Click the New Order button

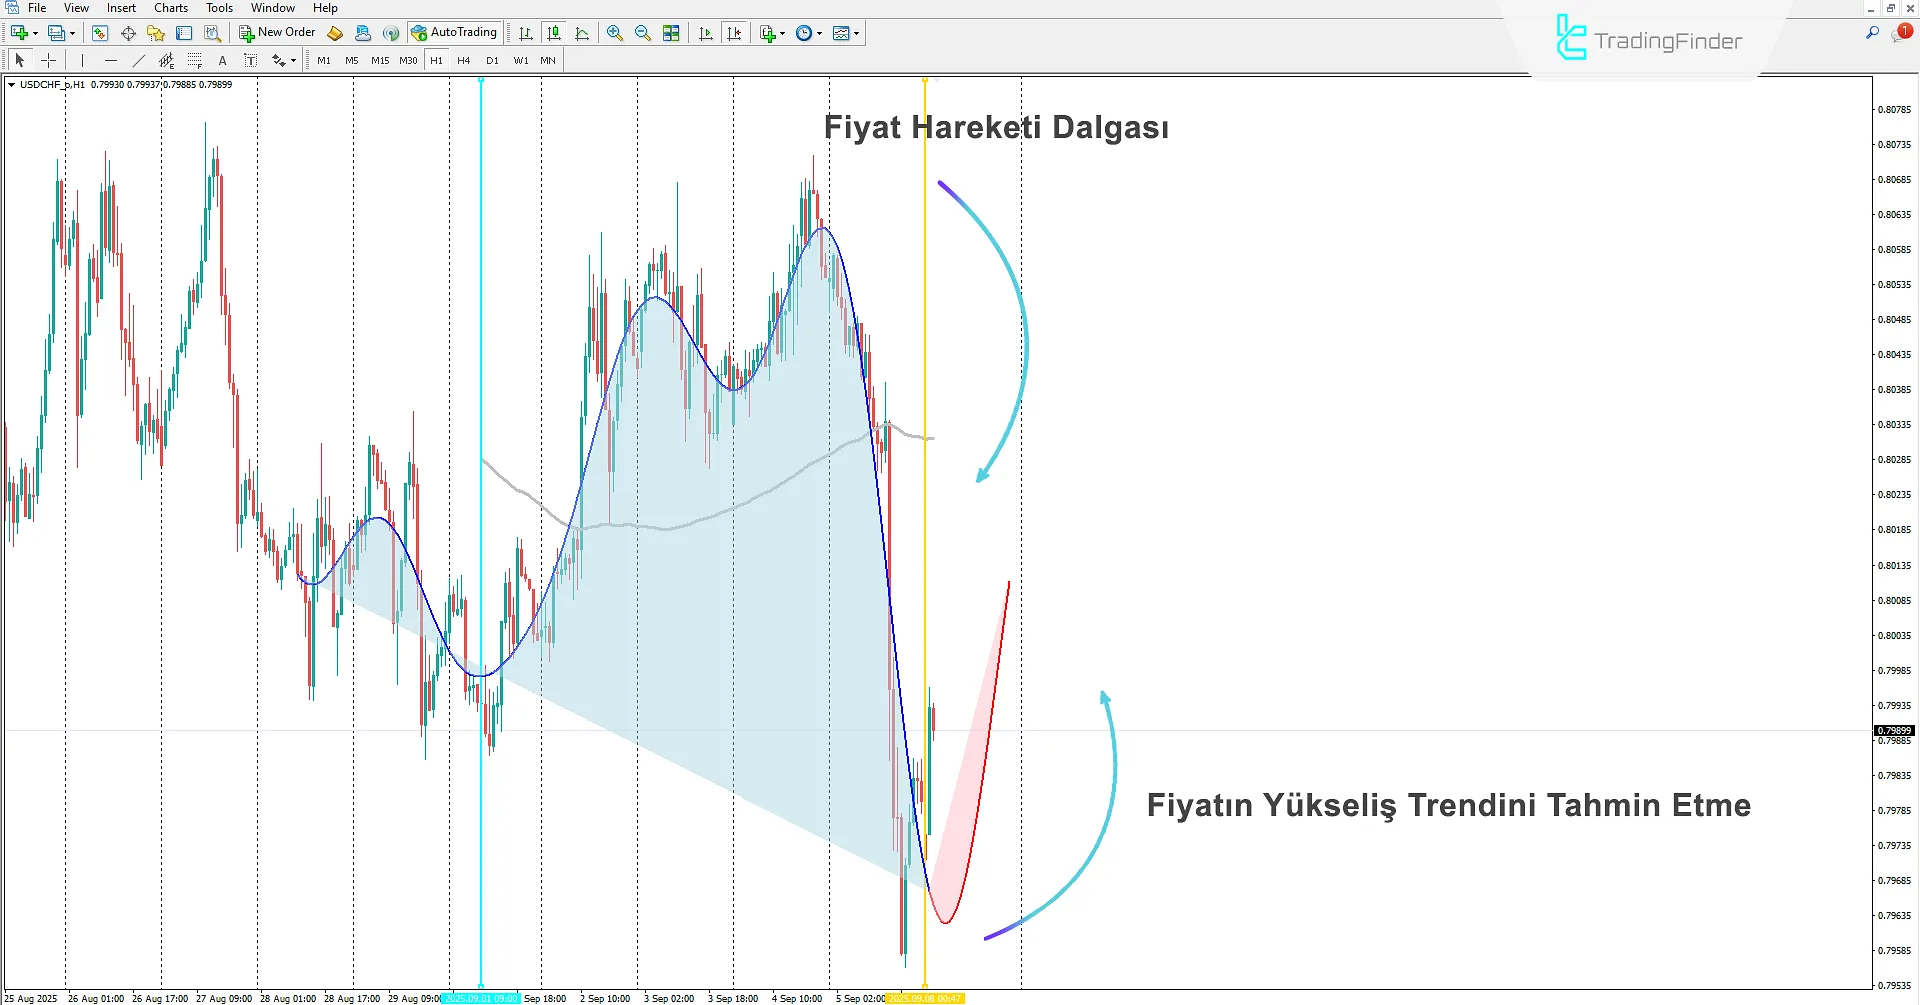(277, 33)
